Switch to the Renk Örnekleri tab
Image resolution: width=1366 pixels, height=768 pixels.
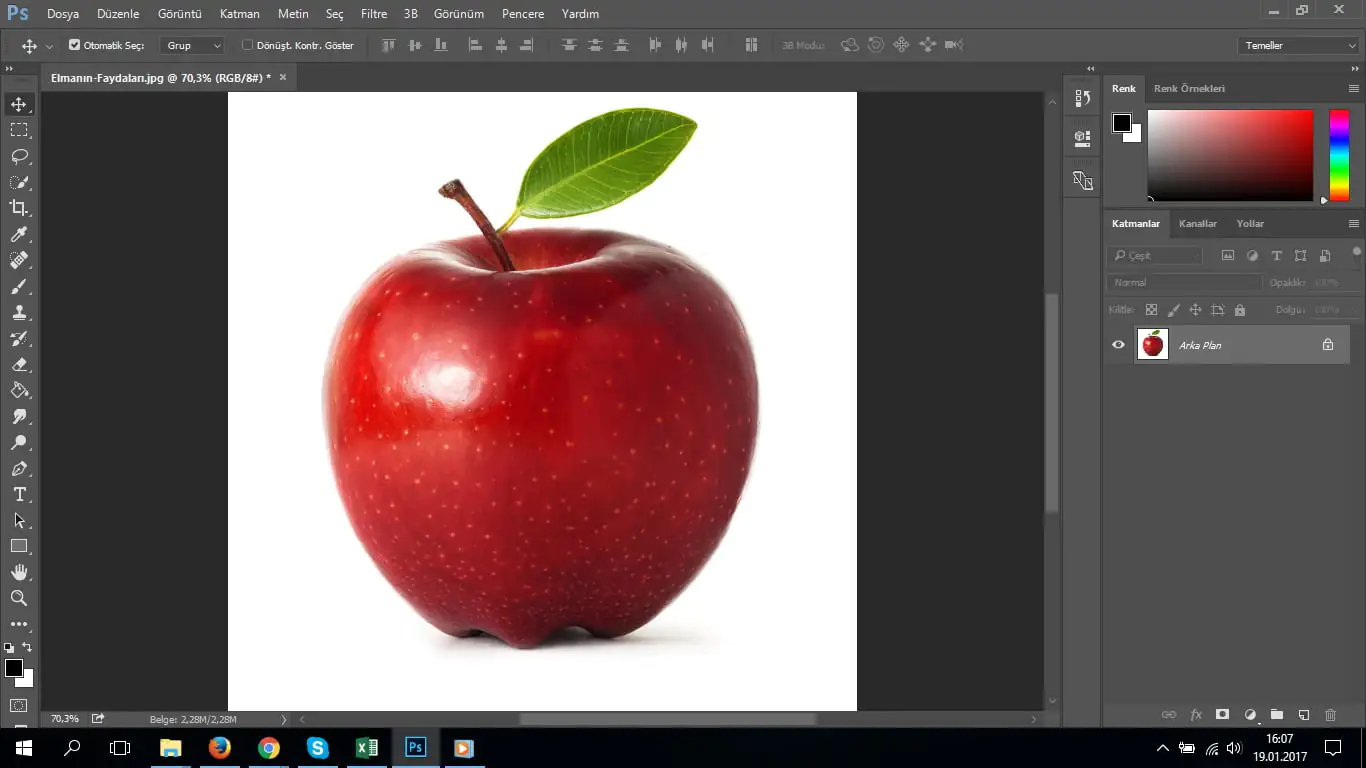[x=1189, y=88]
